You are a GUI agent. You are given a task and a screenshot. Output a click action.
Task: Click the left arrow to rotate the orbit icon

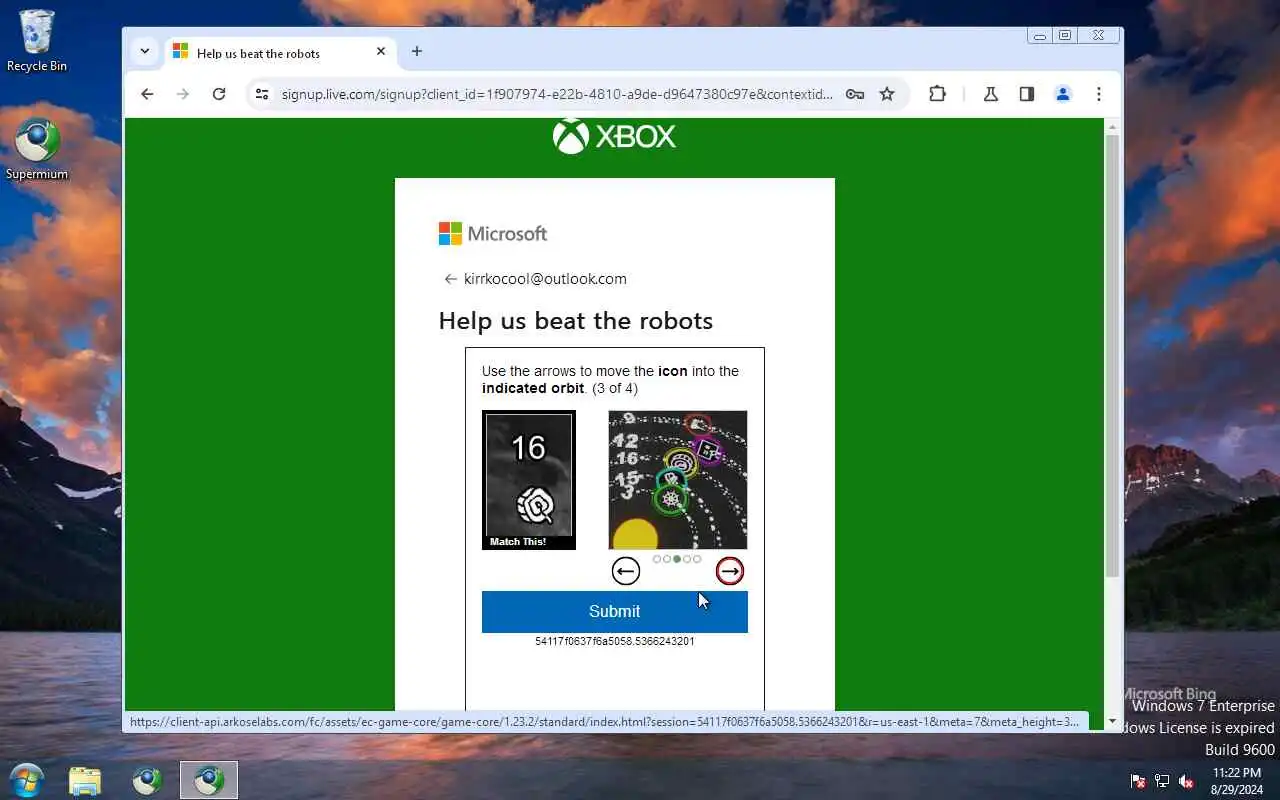click(x=626, y=571)
